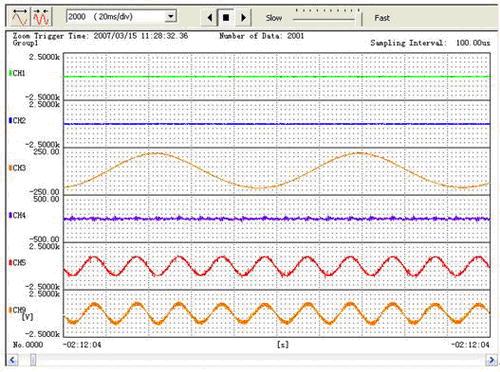Screen dimensions: 500x372
Task: Click the Sampling Interval 100.00us text
Action: pyautogui.click(x=430, y=43)
